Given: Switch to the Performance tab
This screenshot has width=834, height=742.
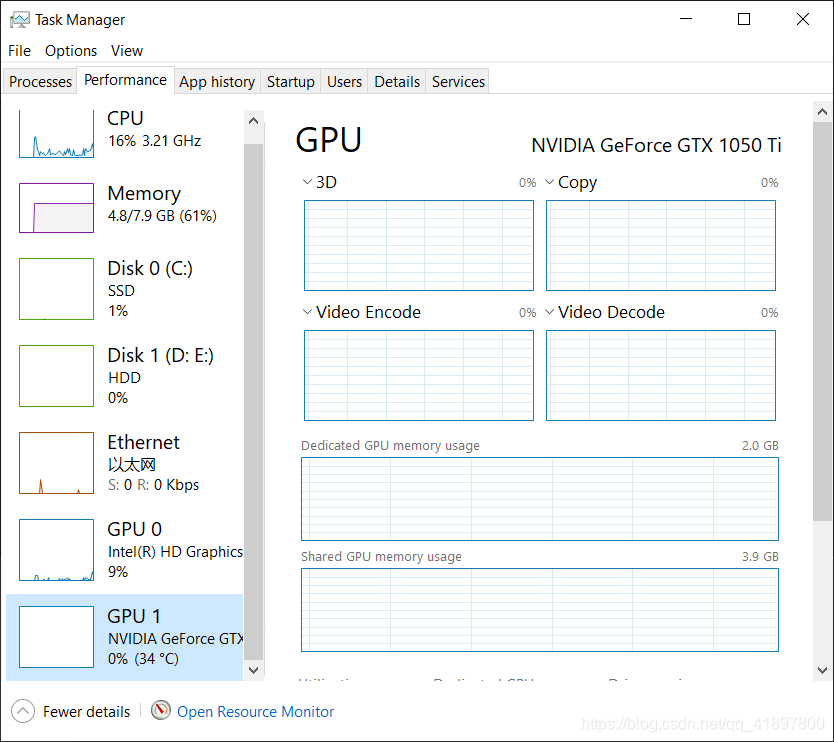Looking at the screenshot, I should [126, 80].
